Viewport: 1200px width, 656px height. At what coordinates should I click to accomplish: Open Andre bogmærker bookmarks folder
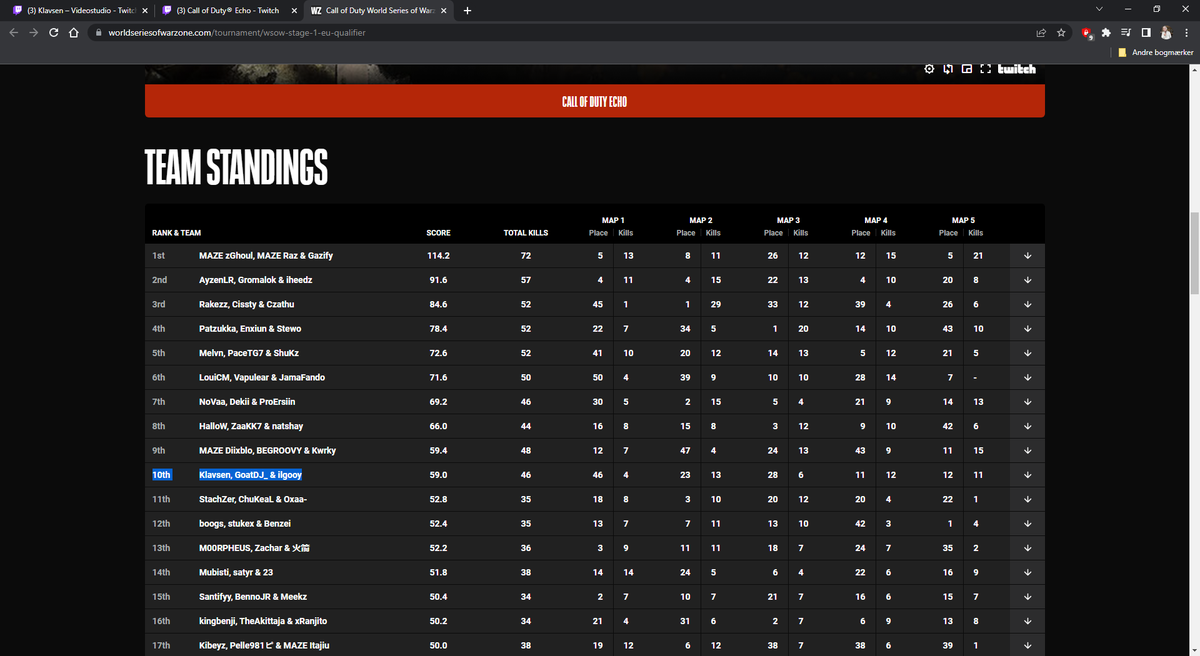pos(1156,52)
